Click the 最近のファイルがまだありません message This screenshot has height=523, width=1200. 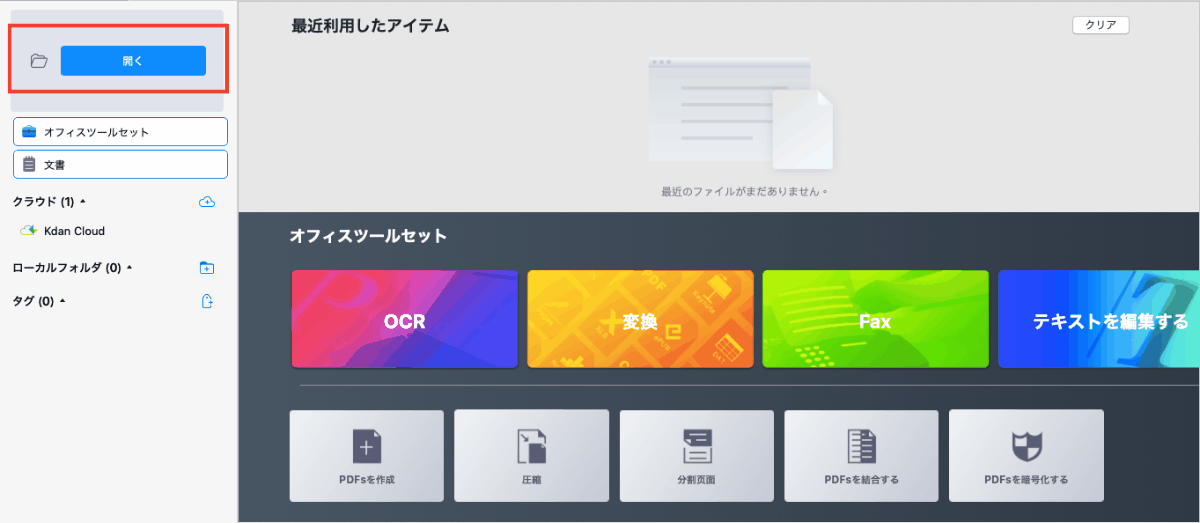point(745,190)
